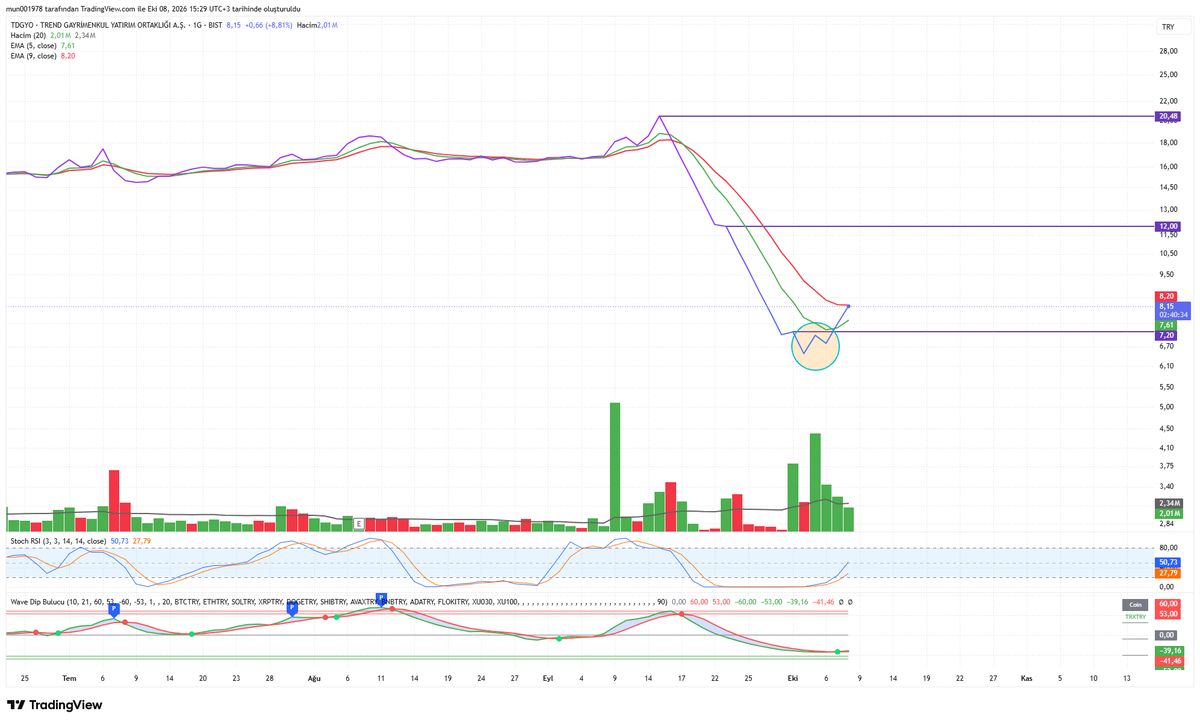Click the blue 'P' flag near Ağu 11

[381, 598]
